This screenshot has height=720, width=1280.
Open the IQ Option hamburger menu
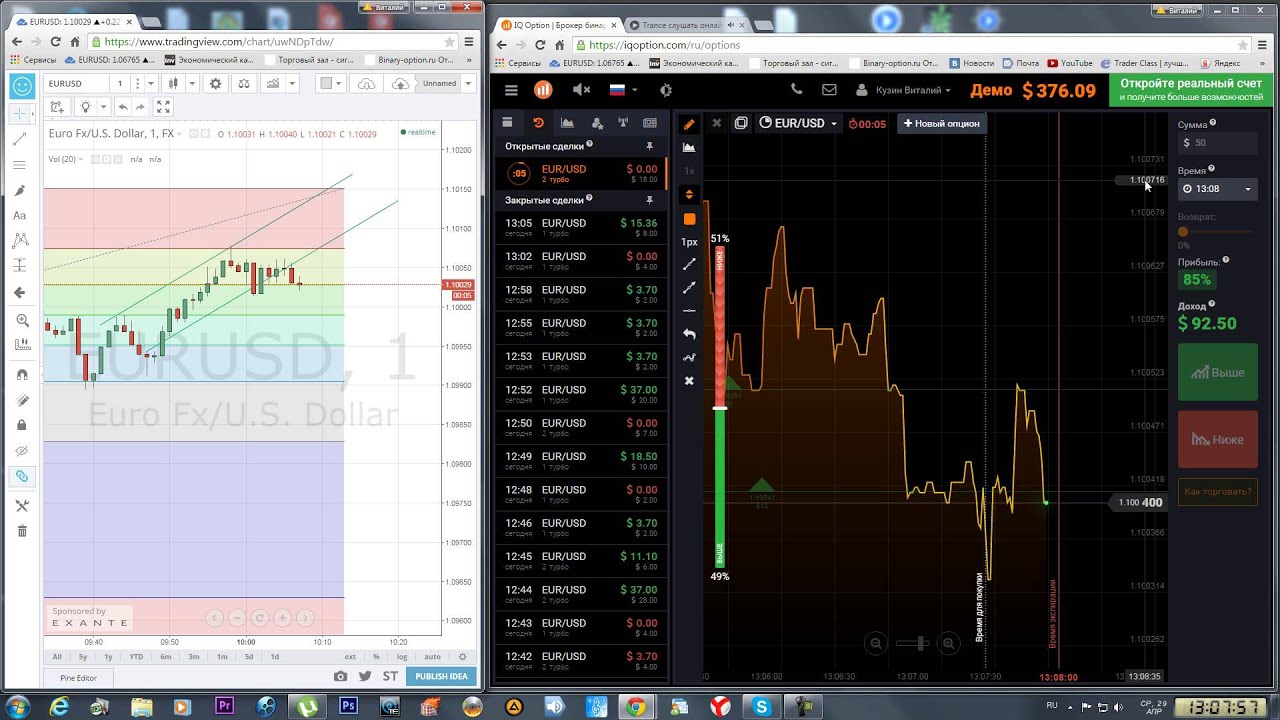(x=511, y=90)
